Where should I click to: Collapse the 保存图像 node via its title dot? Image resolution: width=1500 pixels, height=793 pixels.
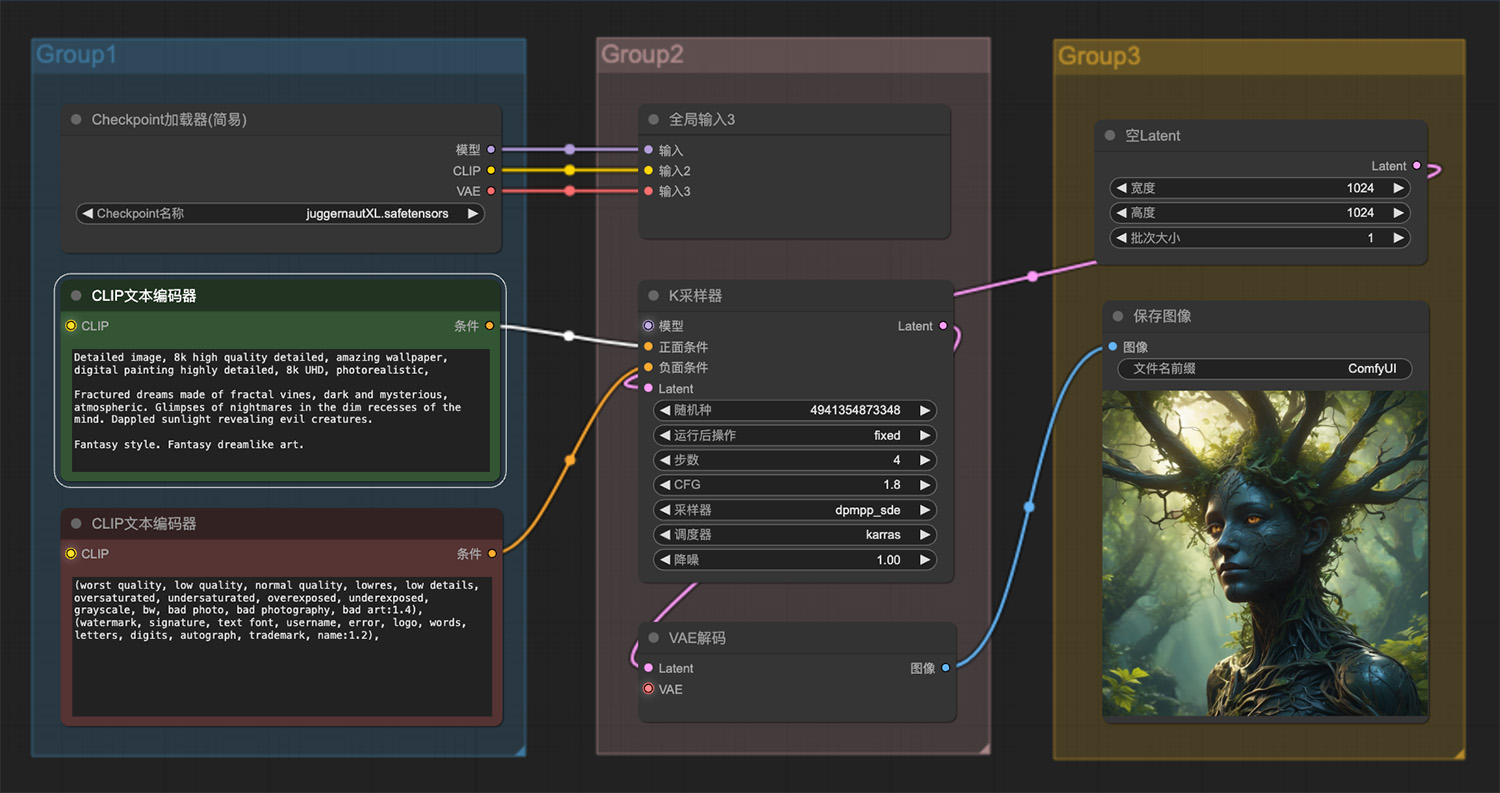point(1118,316)
